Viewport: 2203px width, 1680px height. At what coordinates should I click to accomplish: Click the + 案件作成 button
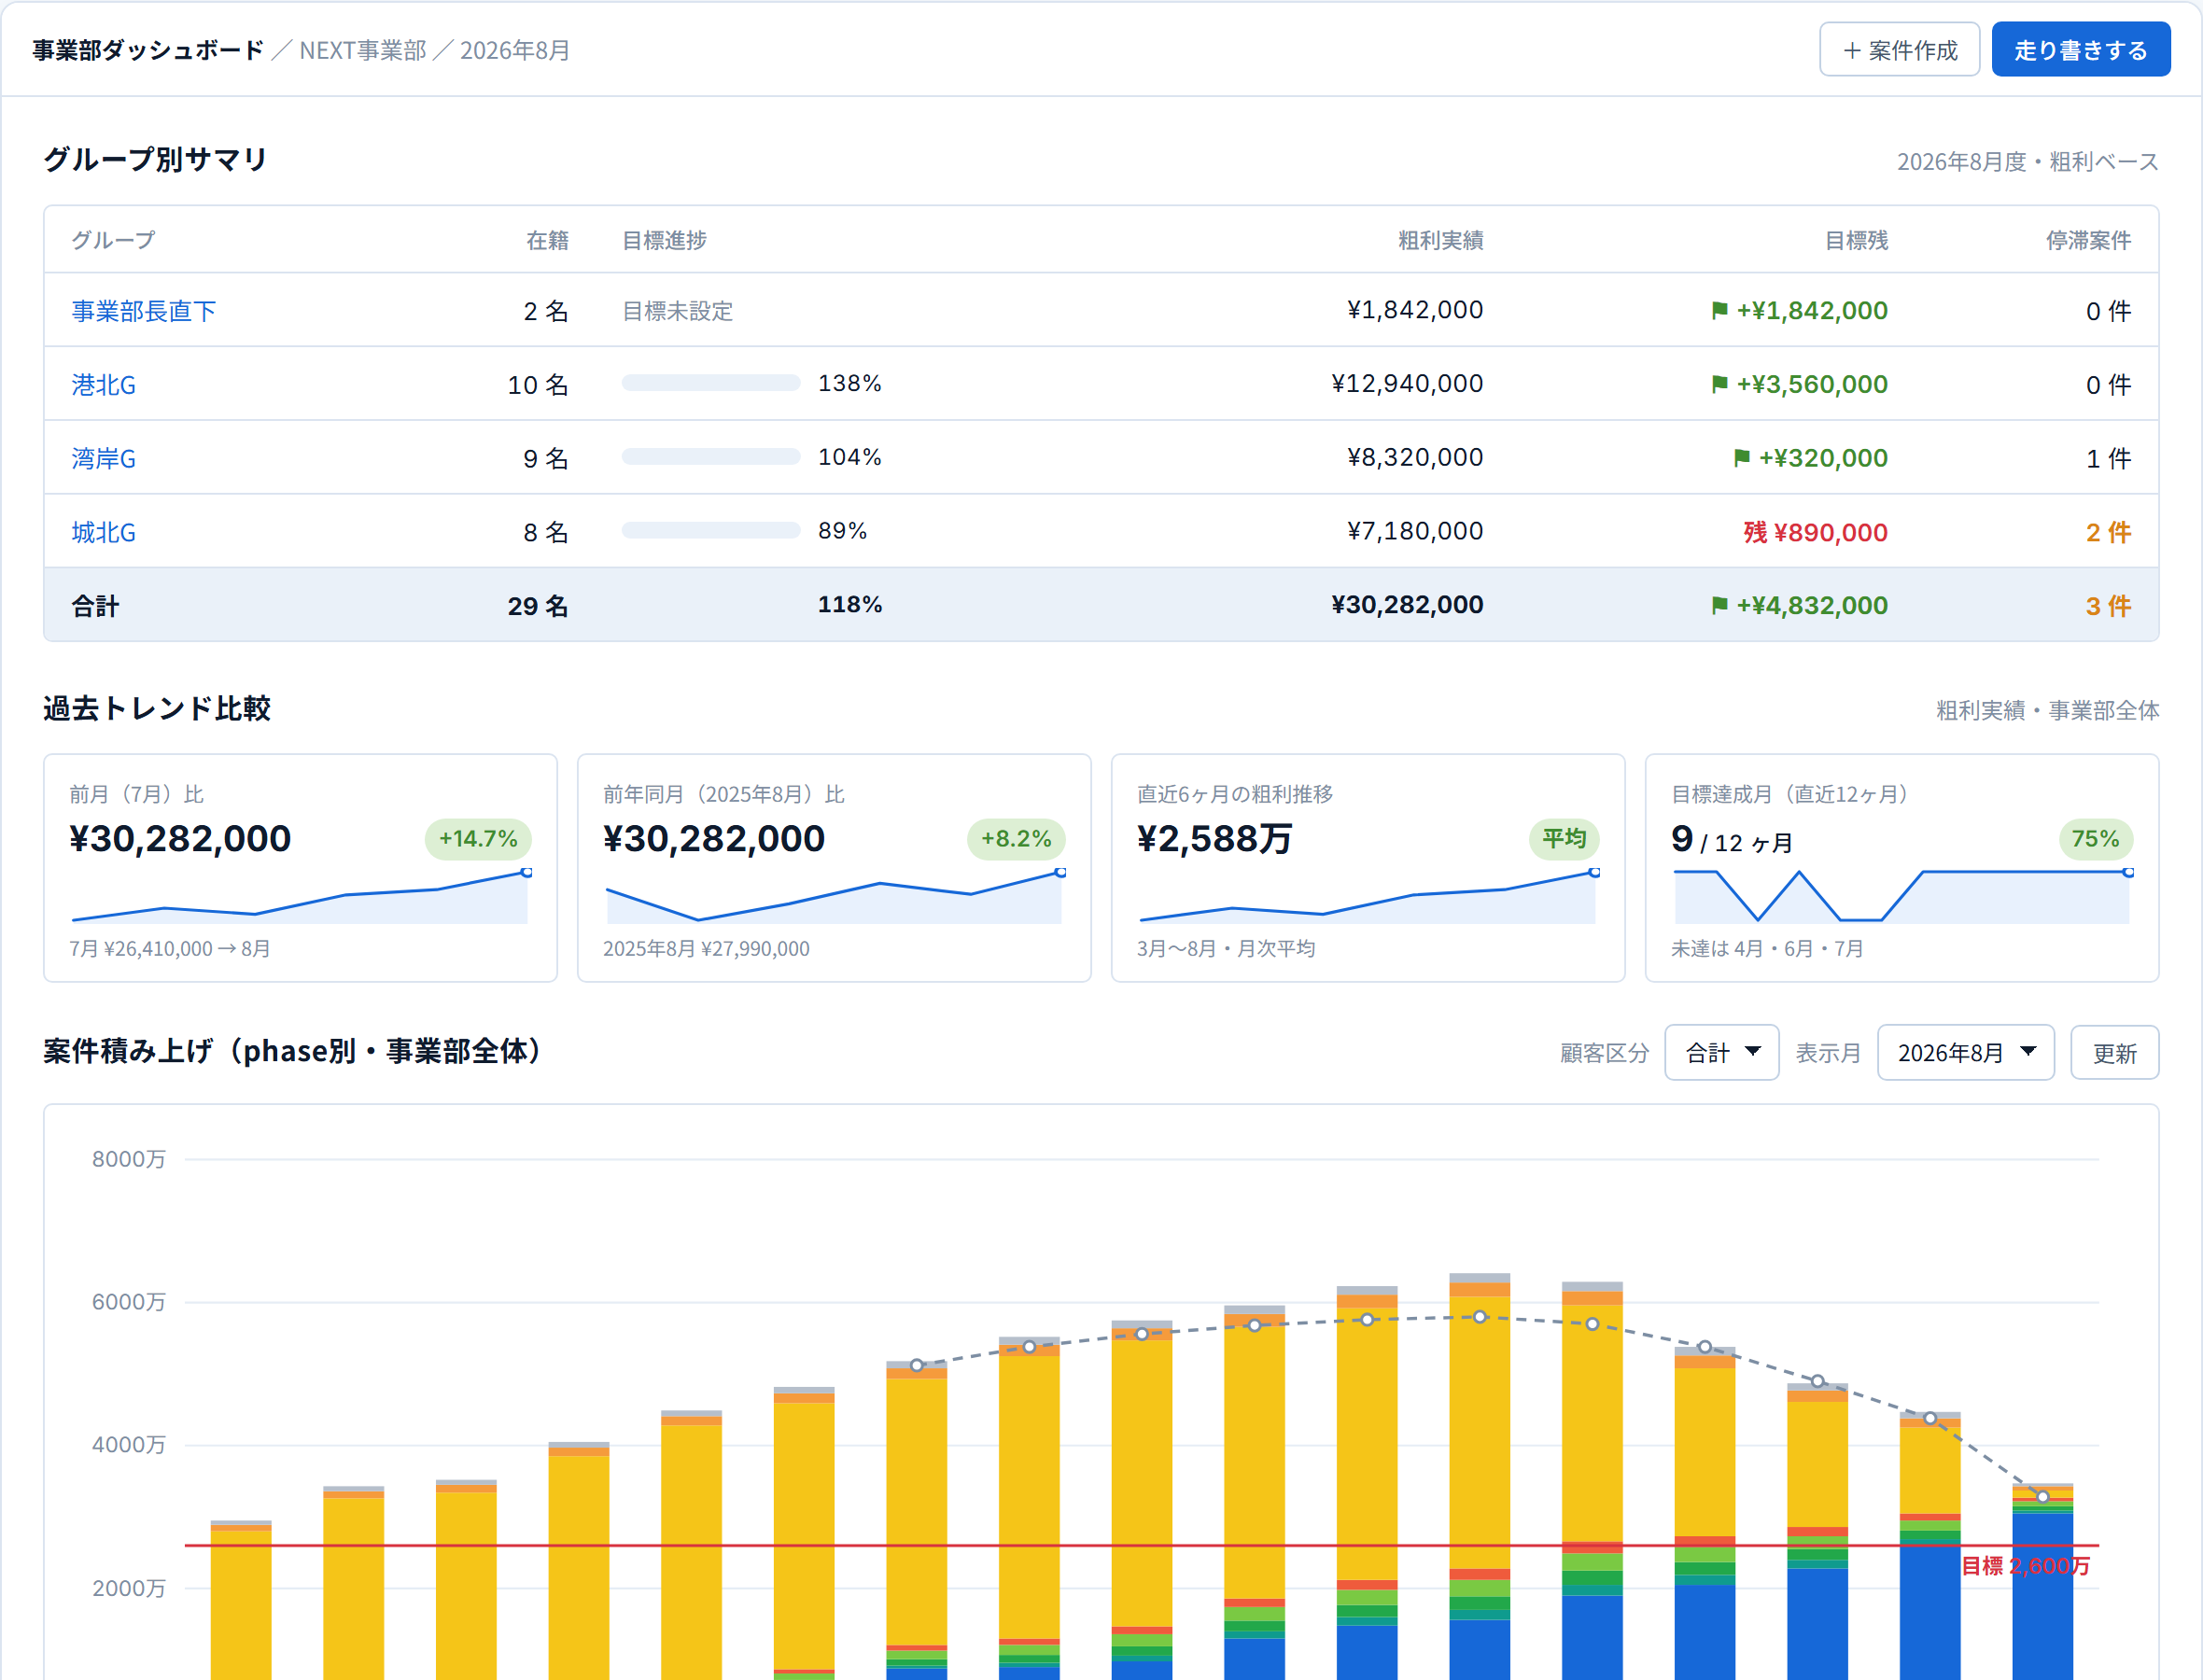[x=1899, y=49]
